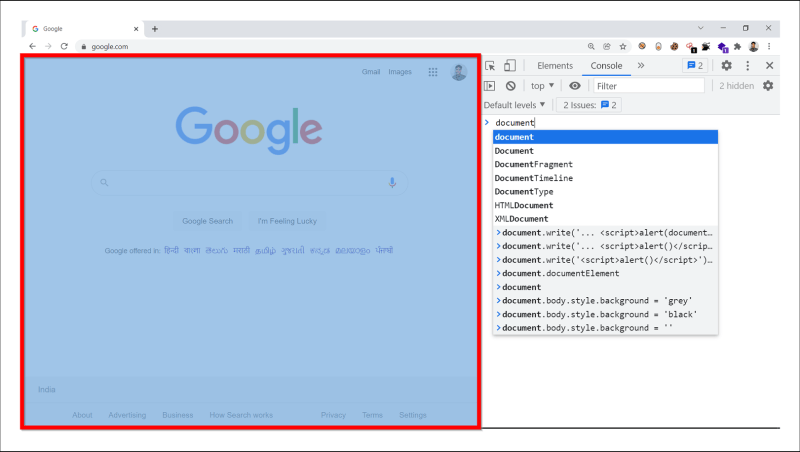Viewport: 800px width, 452px height.
Task: Click the zoom magnifier icon in the address bar
Action: [x=591, y=46]
